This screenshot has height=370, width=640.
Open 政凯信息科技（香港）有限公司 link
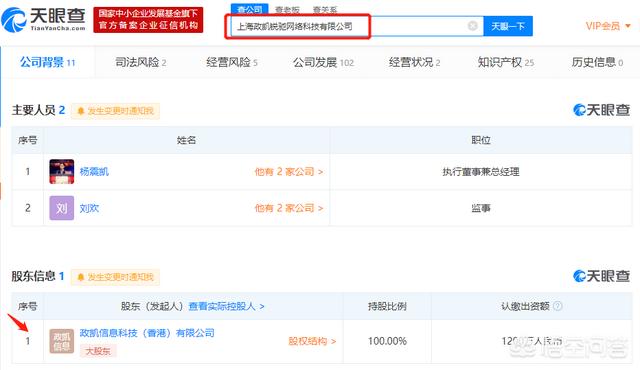pos(147,333)
